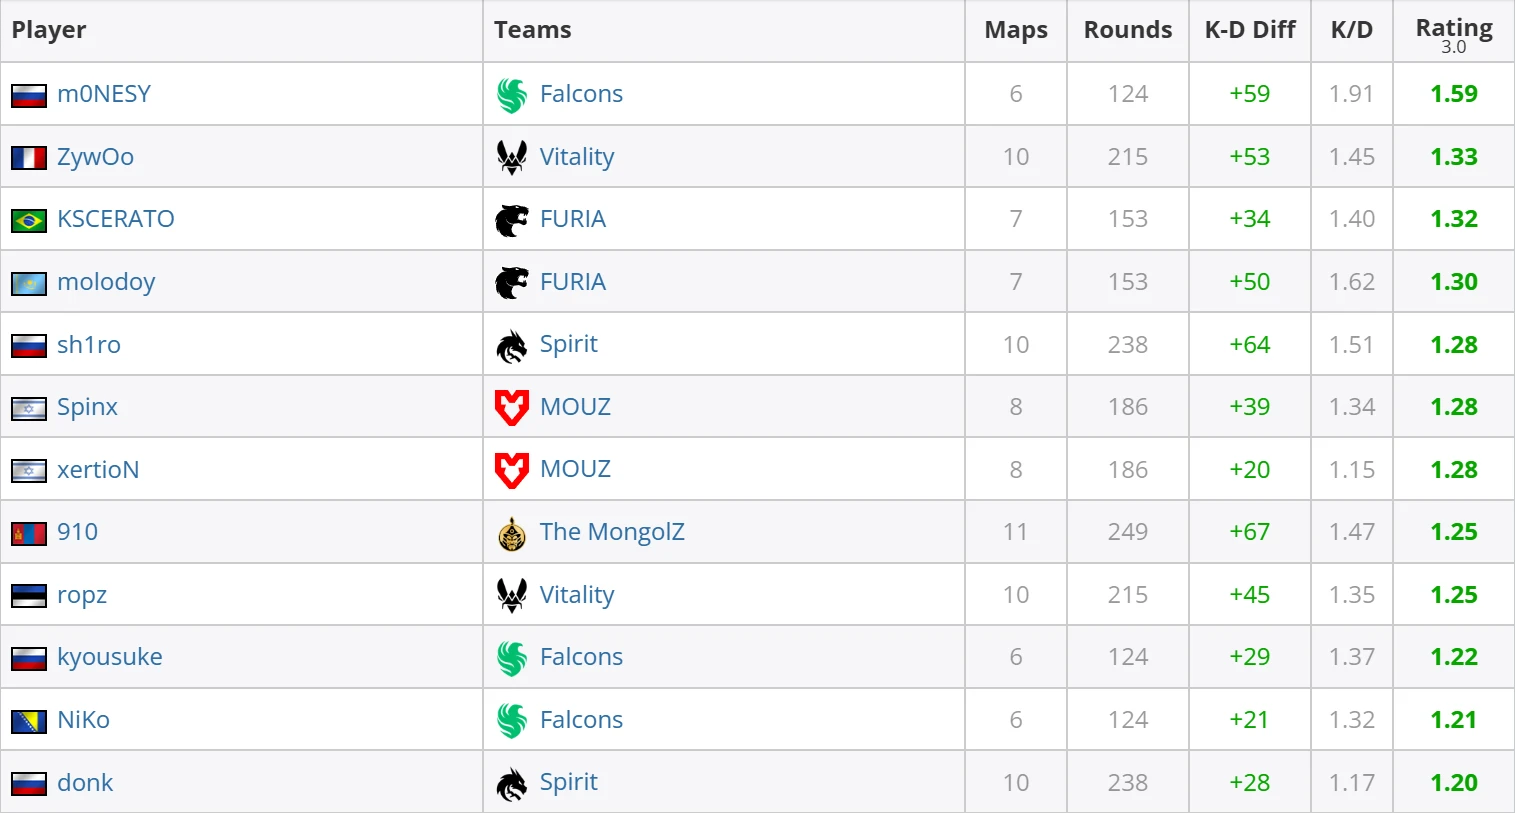This screenshot has width=1515, height=813.
Task: Sort by the Maps column header
Action: 1016,30
